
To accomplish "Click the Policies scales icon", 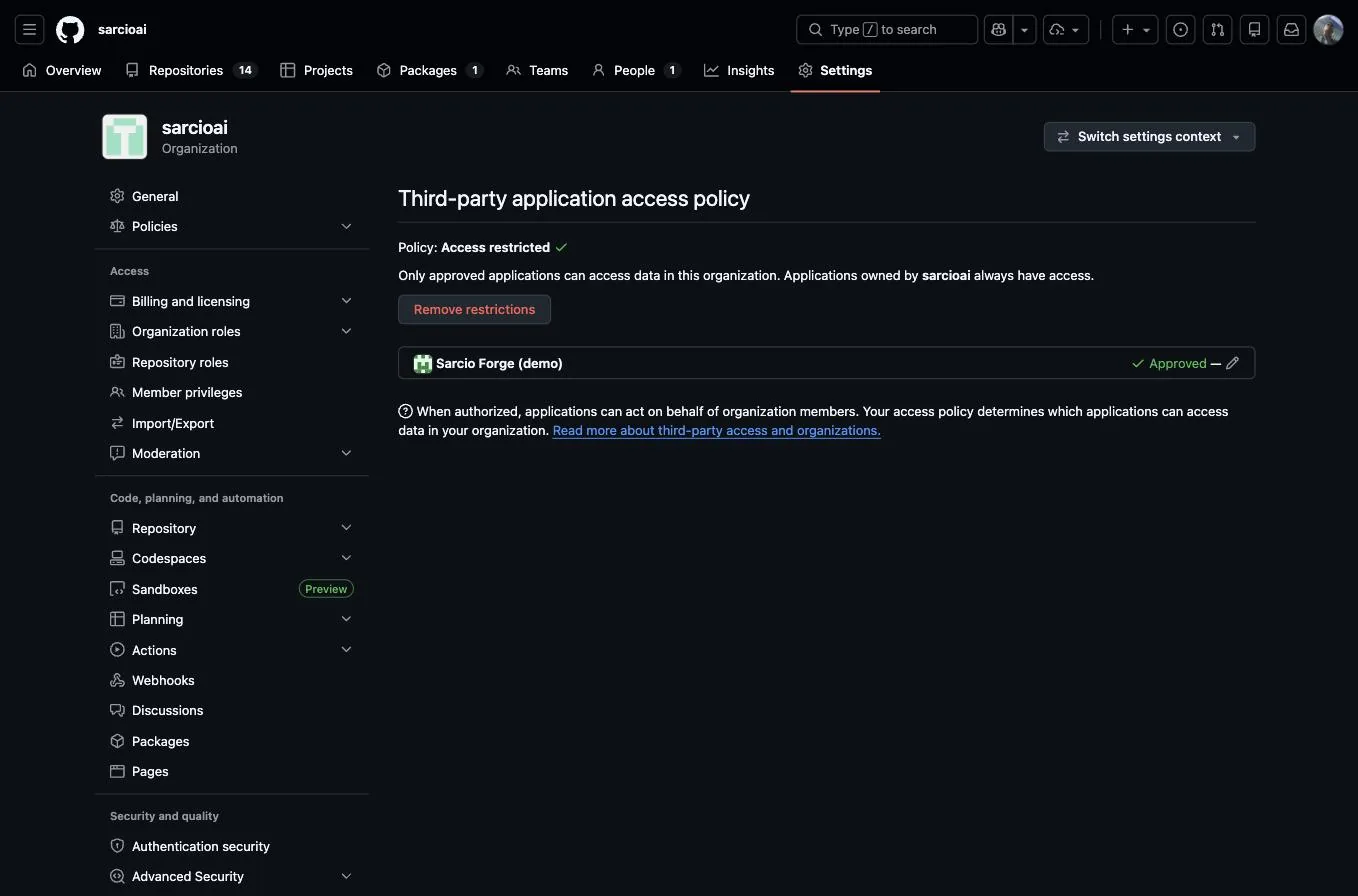I will 117,226.
